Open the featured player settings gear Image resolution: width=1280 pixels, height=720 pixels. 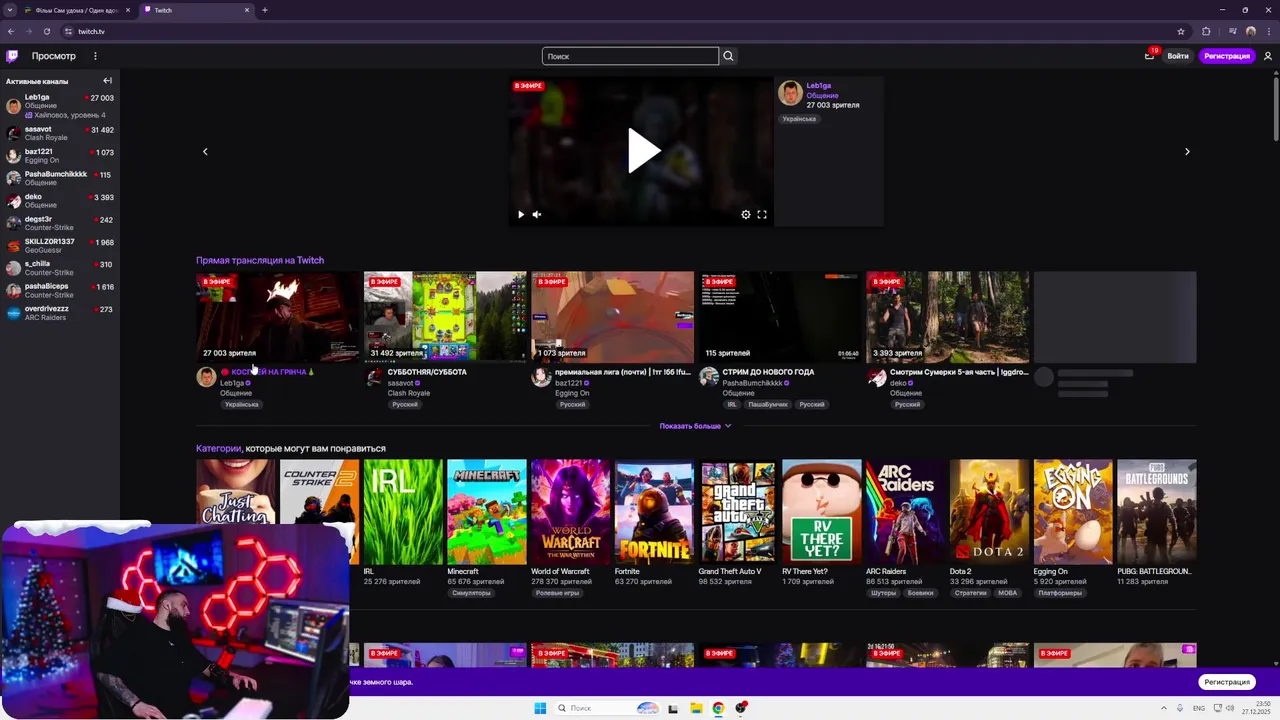pos(745,214)
